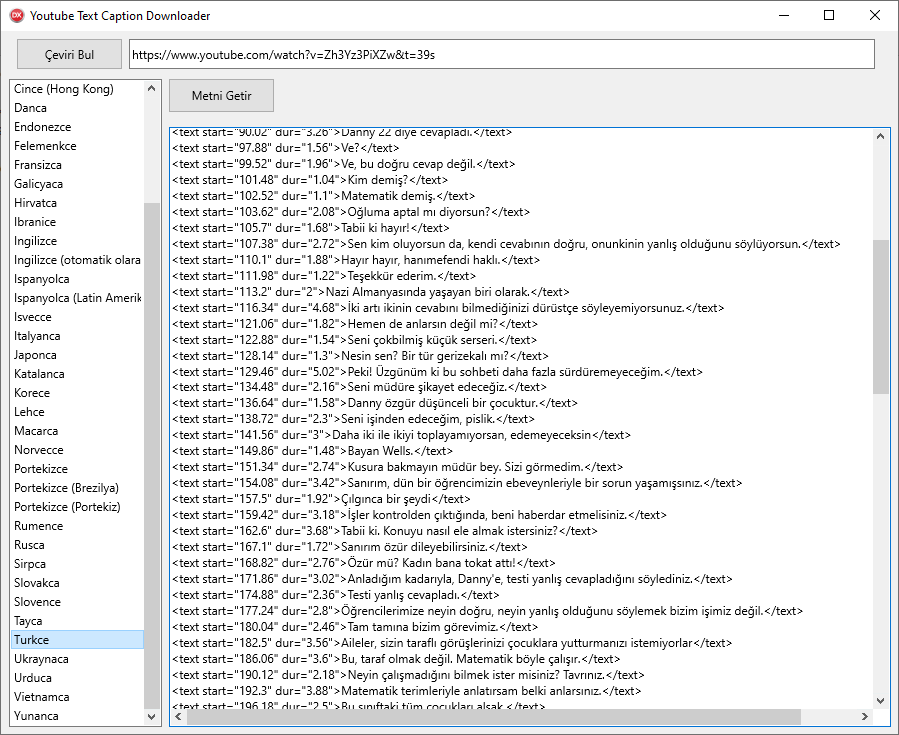Pick Japonca in the language list
This screenshot has height=735, width=899.
pos(77,355)
